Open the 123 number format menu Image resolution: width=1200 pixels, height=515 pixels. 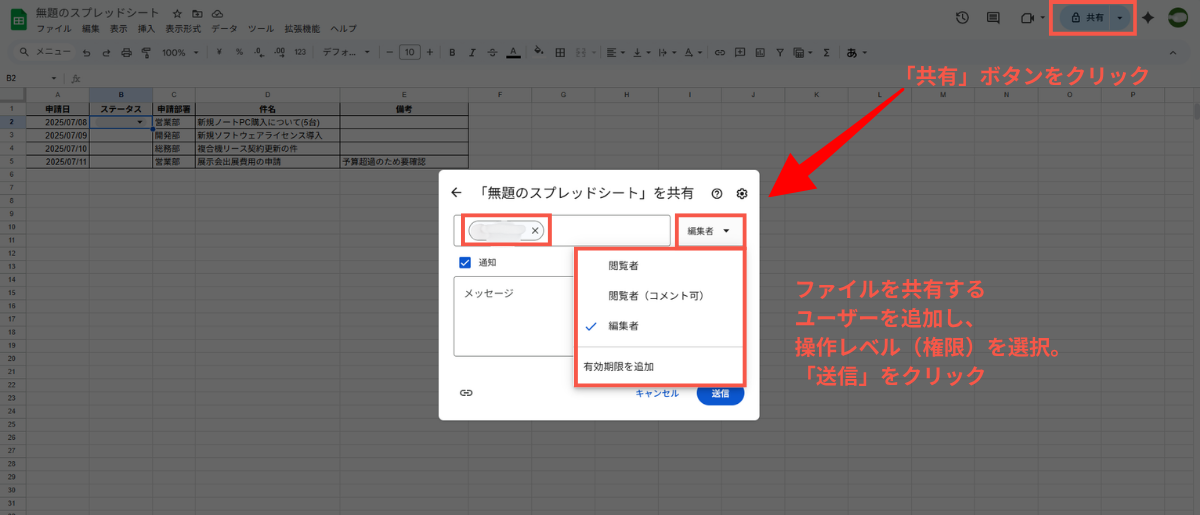300,52
